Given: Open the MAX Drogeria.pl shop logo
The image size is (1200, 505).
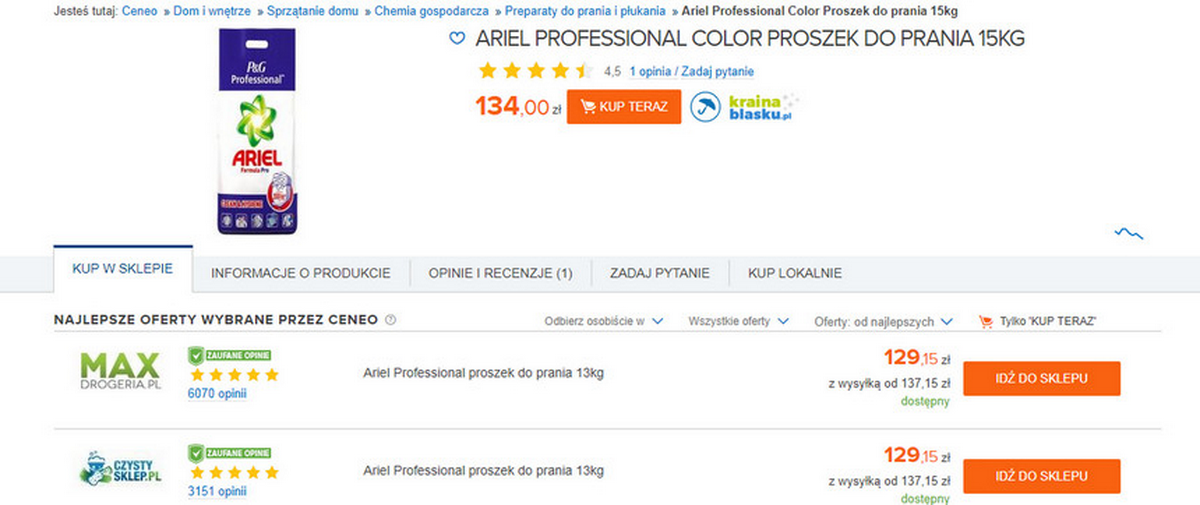Looking at the screenshot, I should 120,373.
